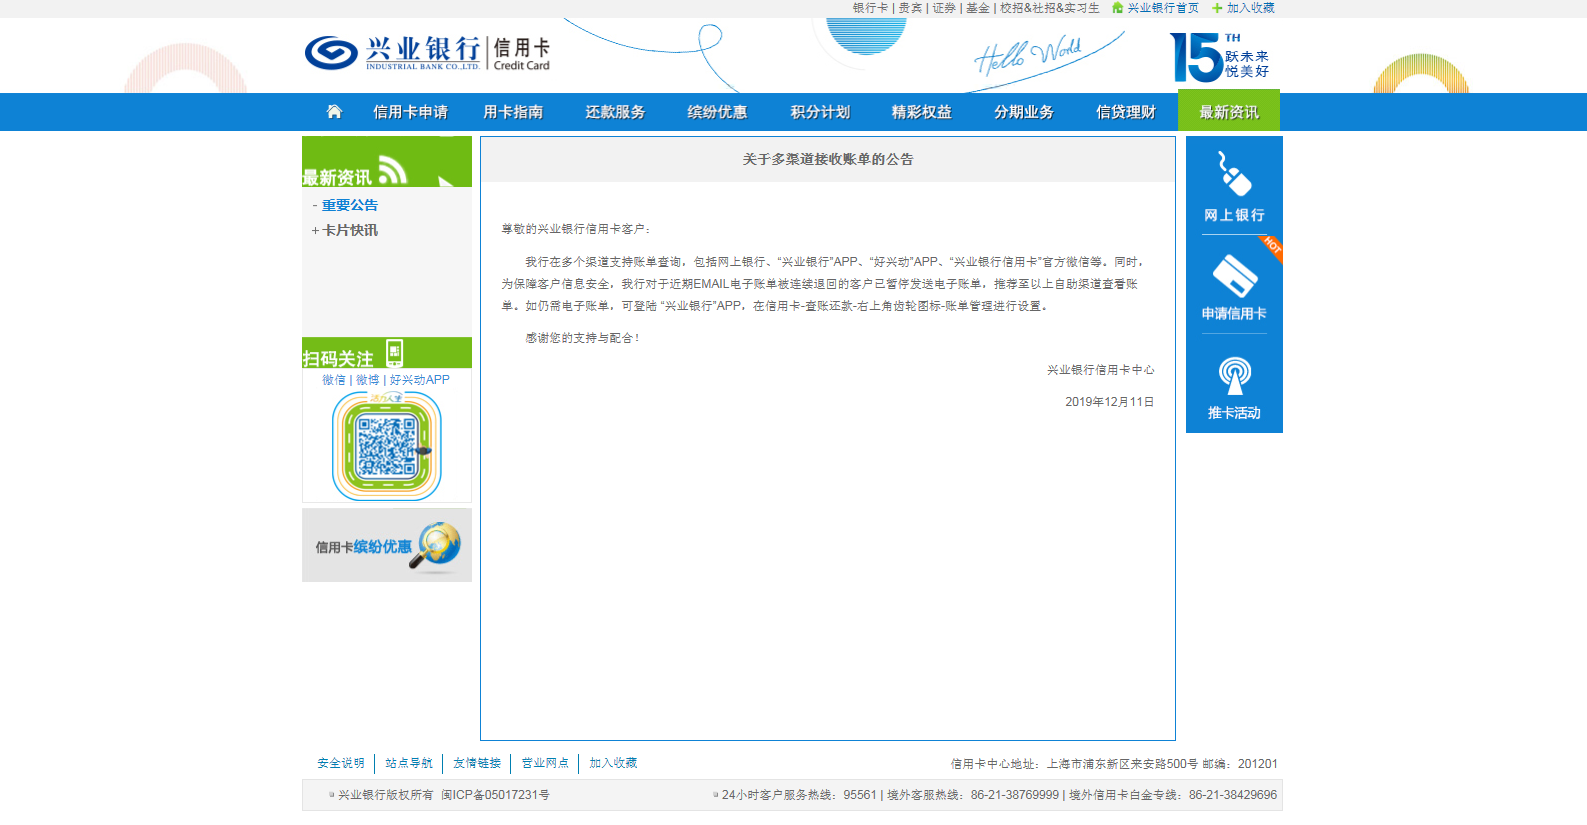1587x825 pixels.
Task: Select the 最新资讯 tab
Action: coord(1229,111)
